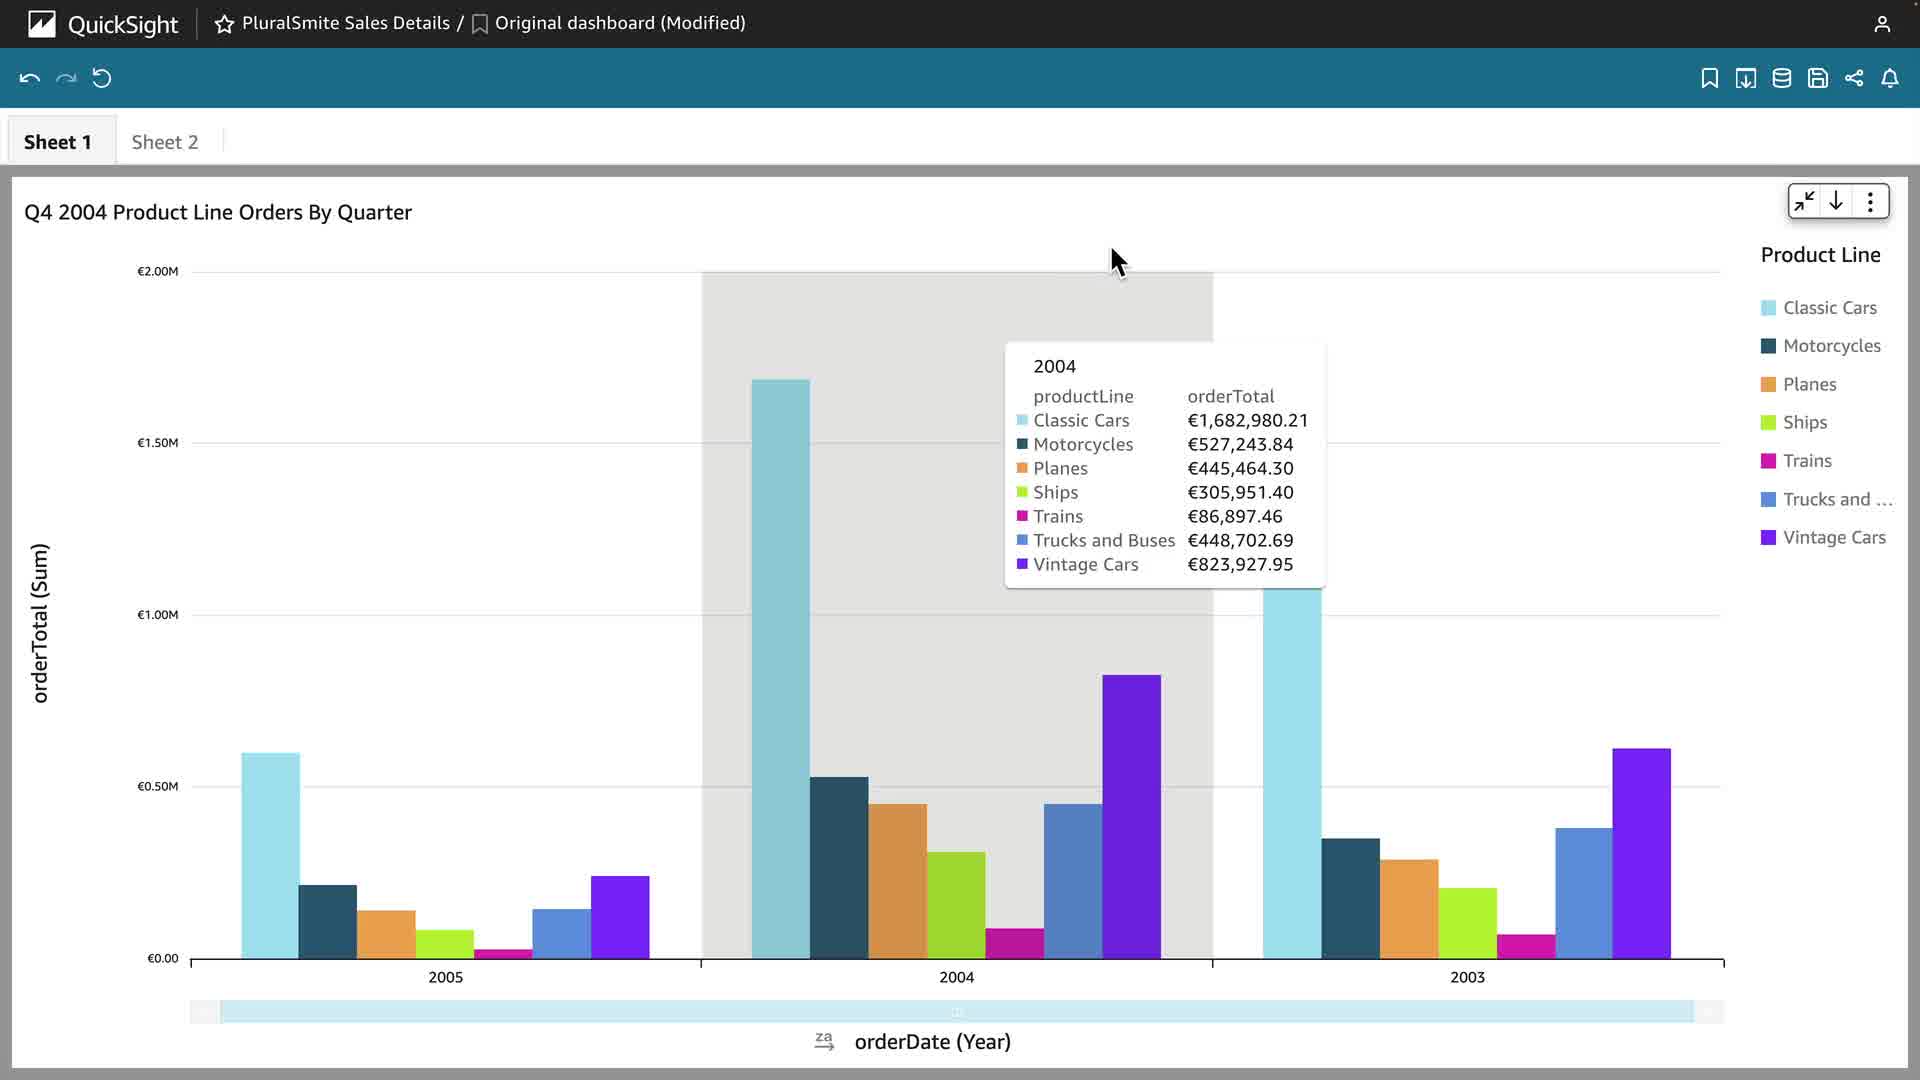Open the bookmarks icon in the toolbar
Viewport: 1920px width, 1080px height.
1709,78
